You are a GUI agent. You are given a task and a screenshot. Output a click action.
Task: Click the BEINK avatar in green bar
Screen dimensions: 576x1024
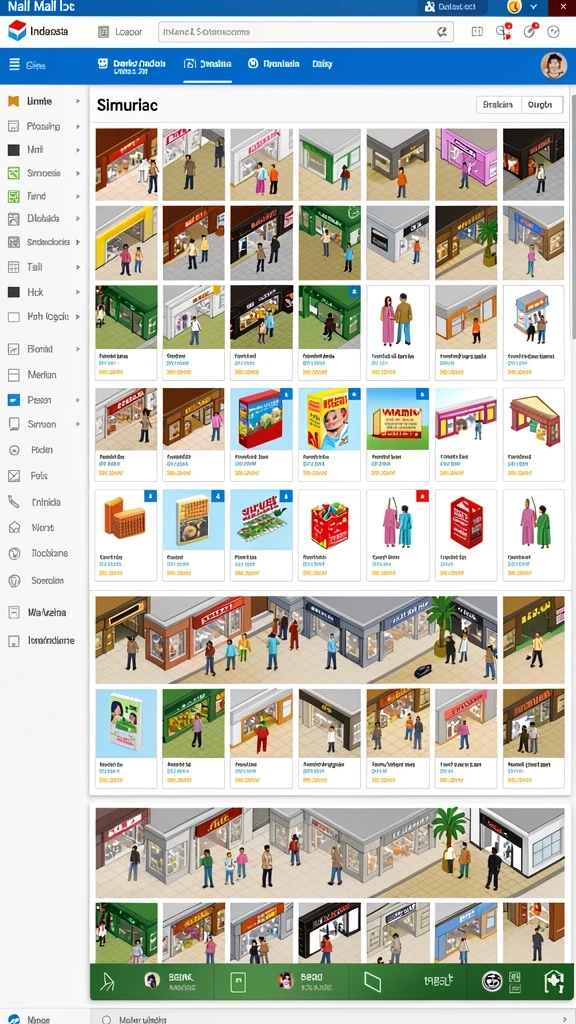click(152, 980)
